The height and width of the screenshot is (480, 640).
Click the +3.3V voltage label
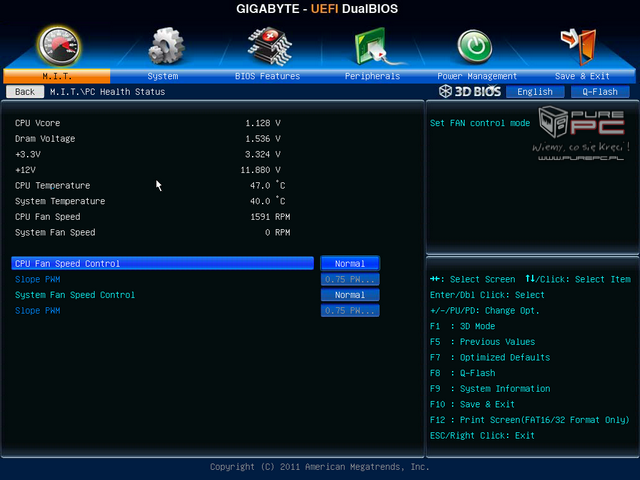click(x=28, y=154)
